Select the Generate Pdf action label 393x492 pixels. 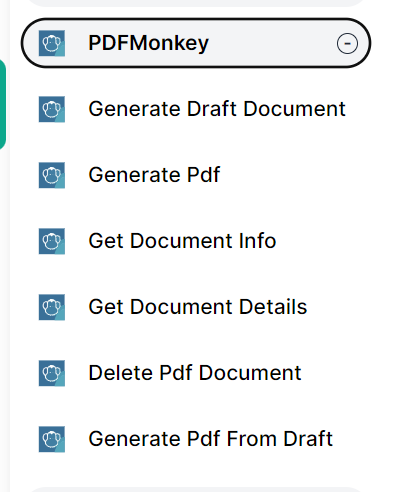point(154,175)
